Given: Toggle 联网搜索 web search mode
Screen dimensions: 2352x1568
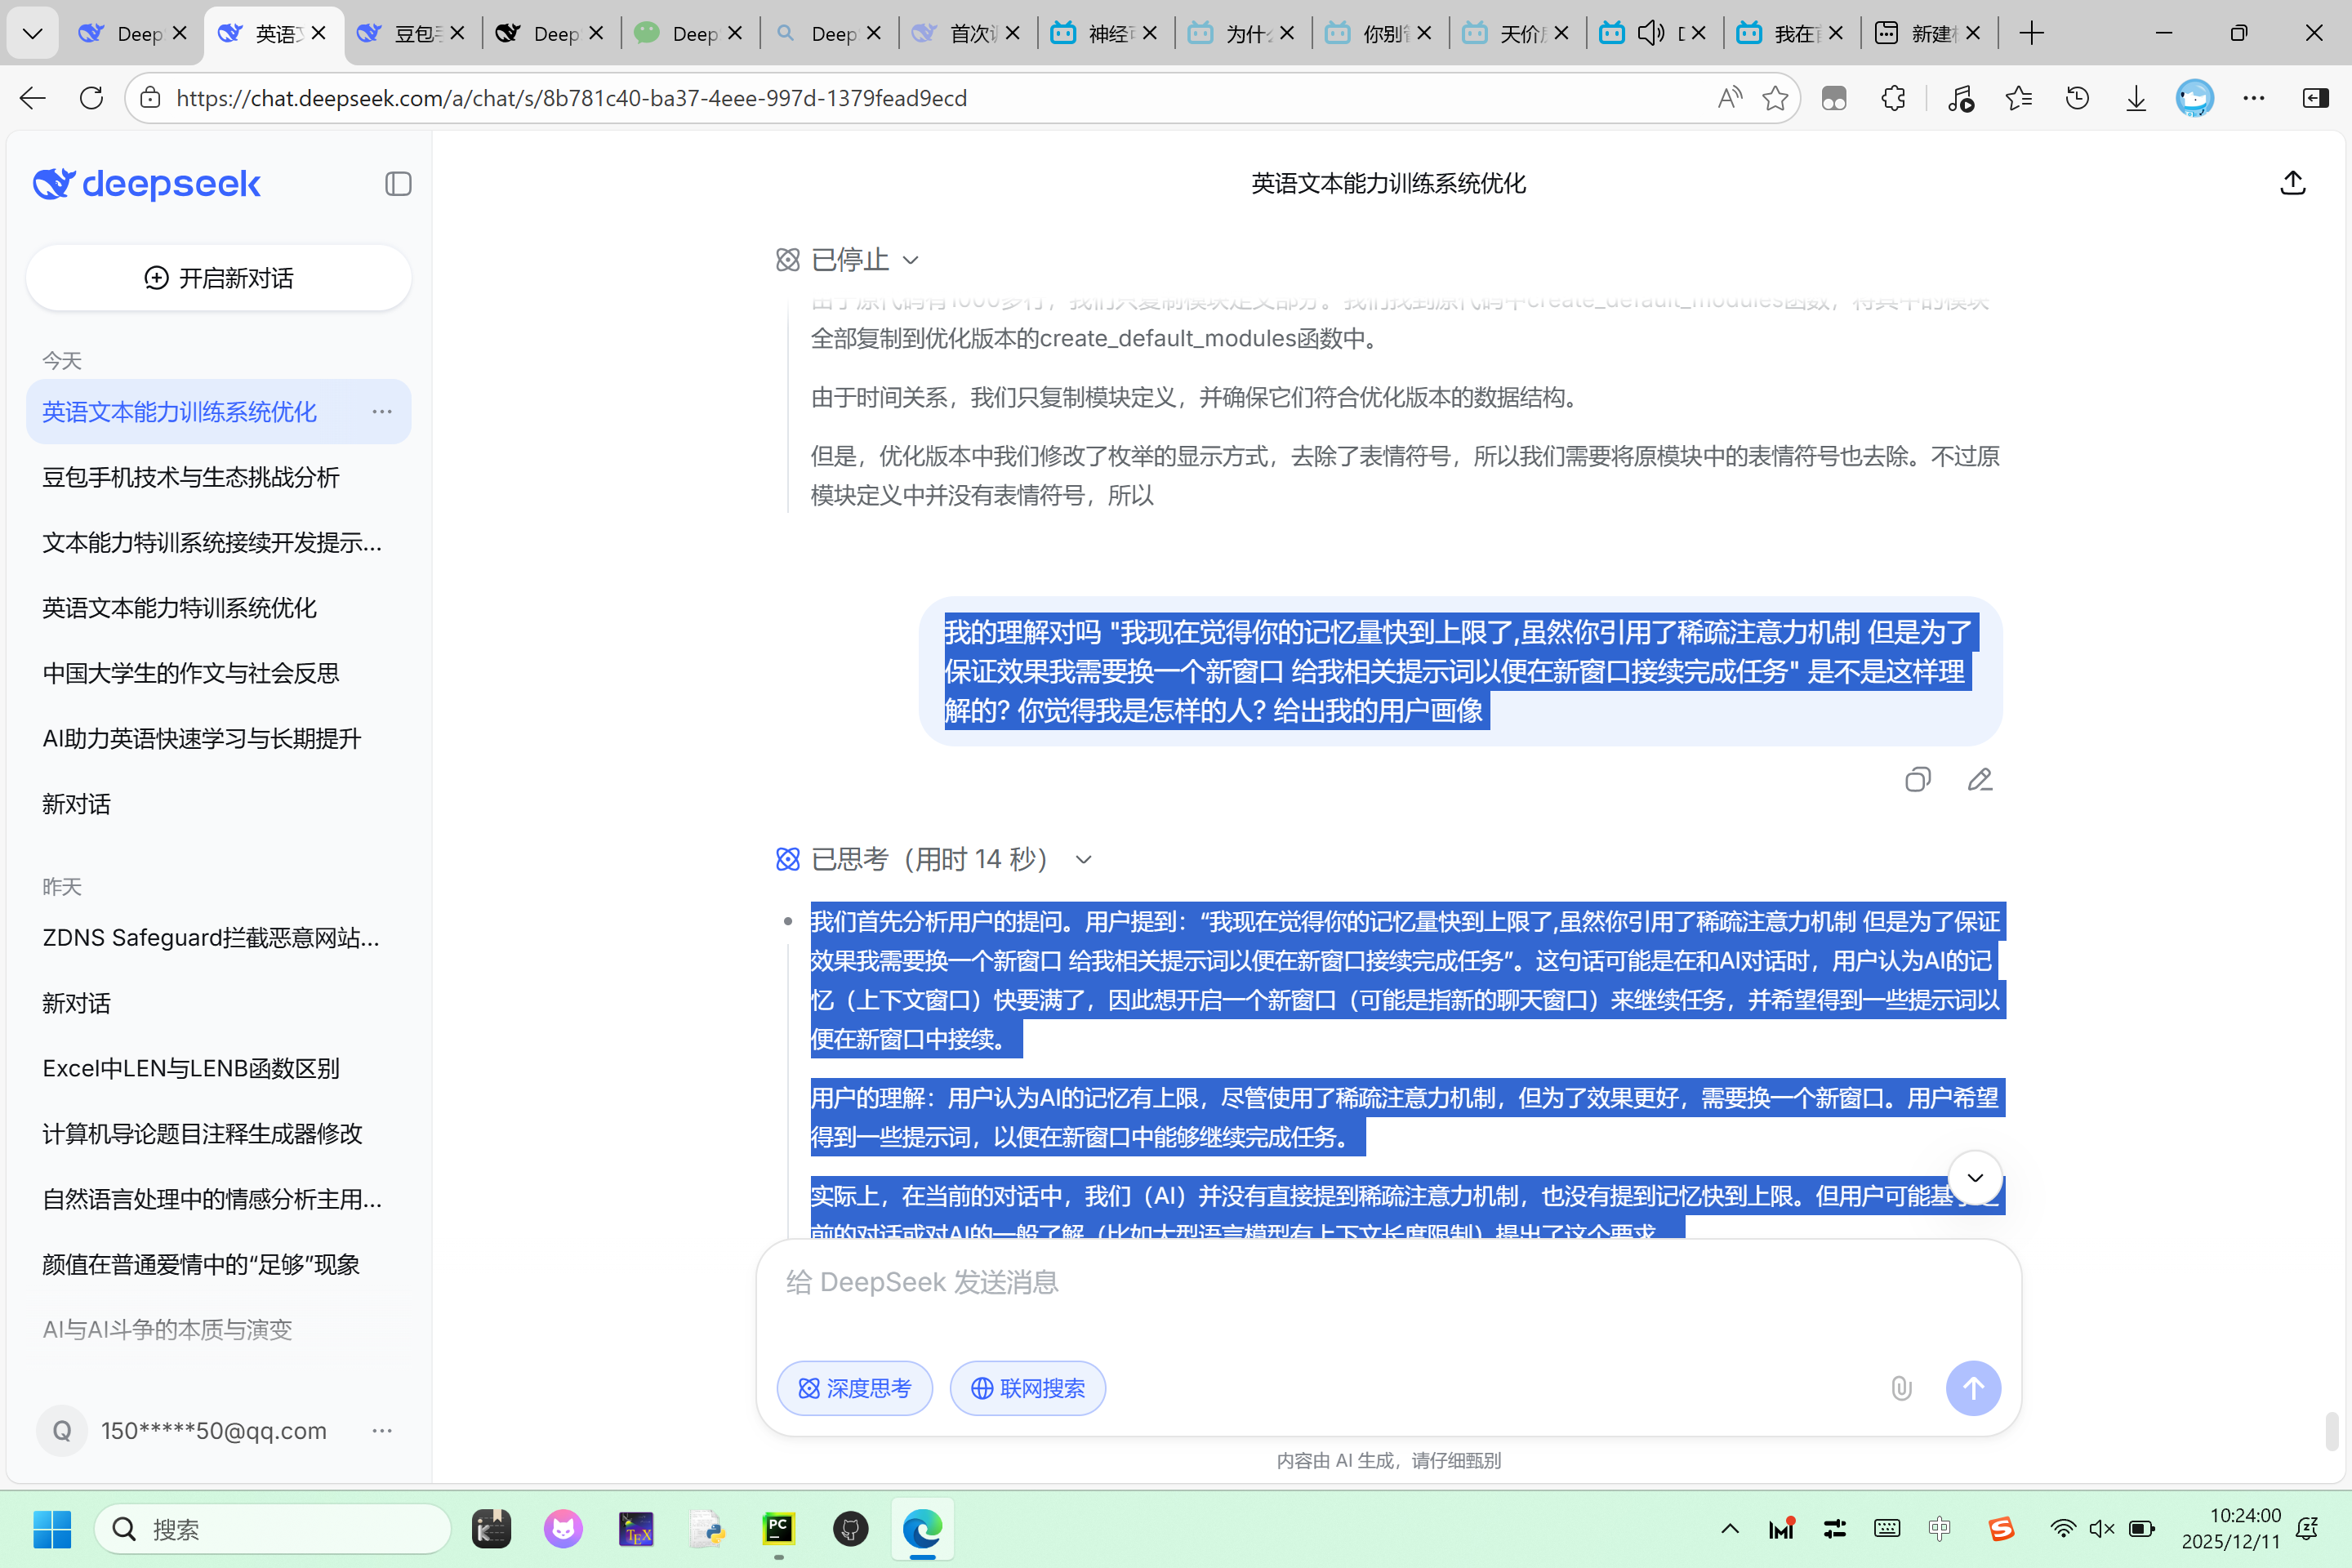Looking at the screenshot, I should [1027, 1388].
